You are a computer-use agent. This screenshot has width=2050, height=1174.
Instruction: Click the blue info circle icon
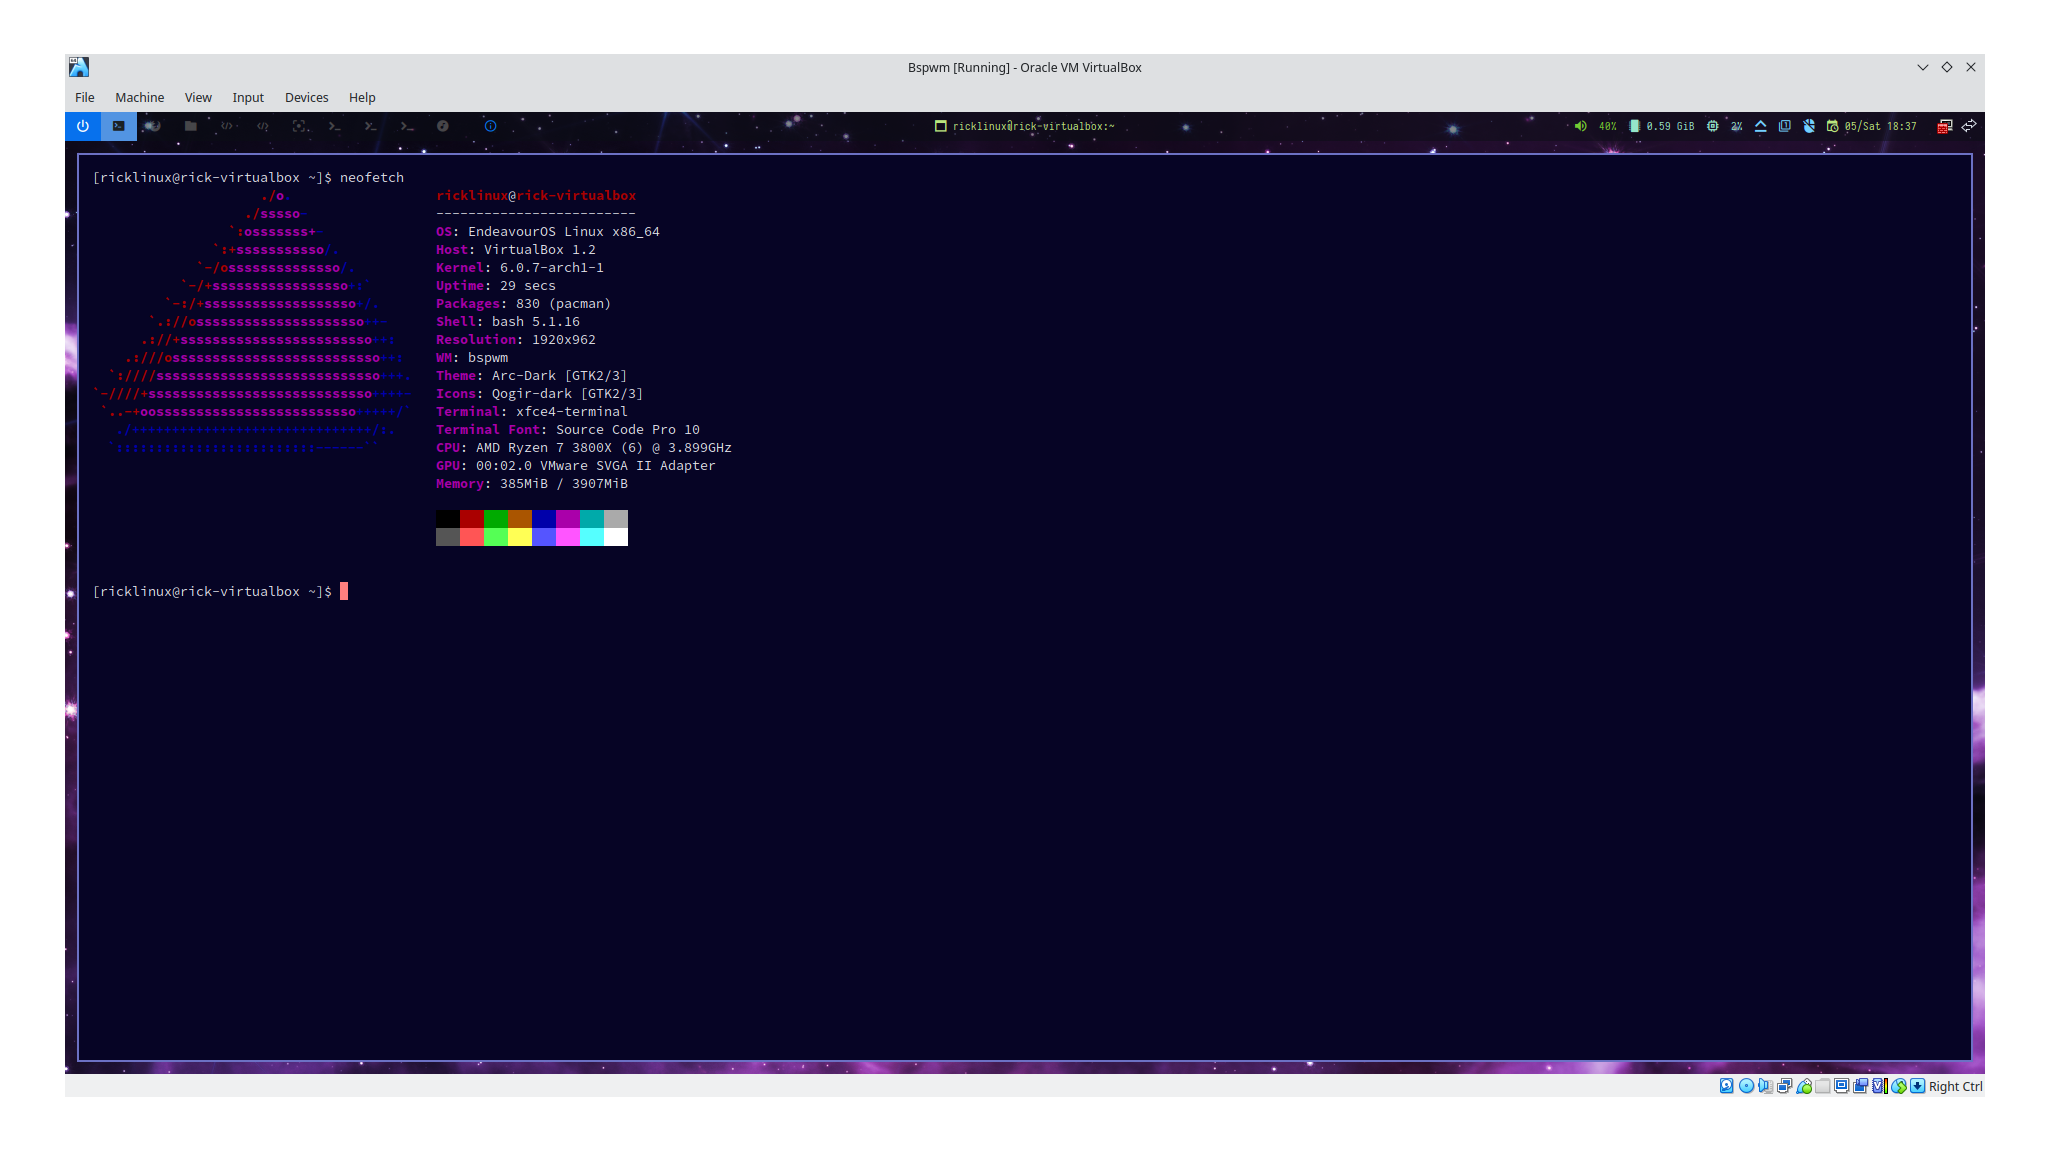coord(490,126)
